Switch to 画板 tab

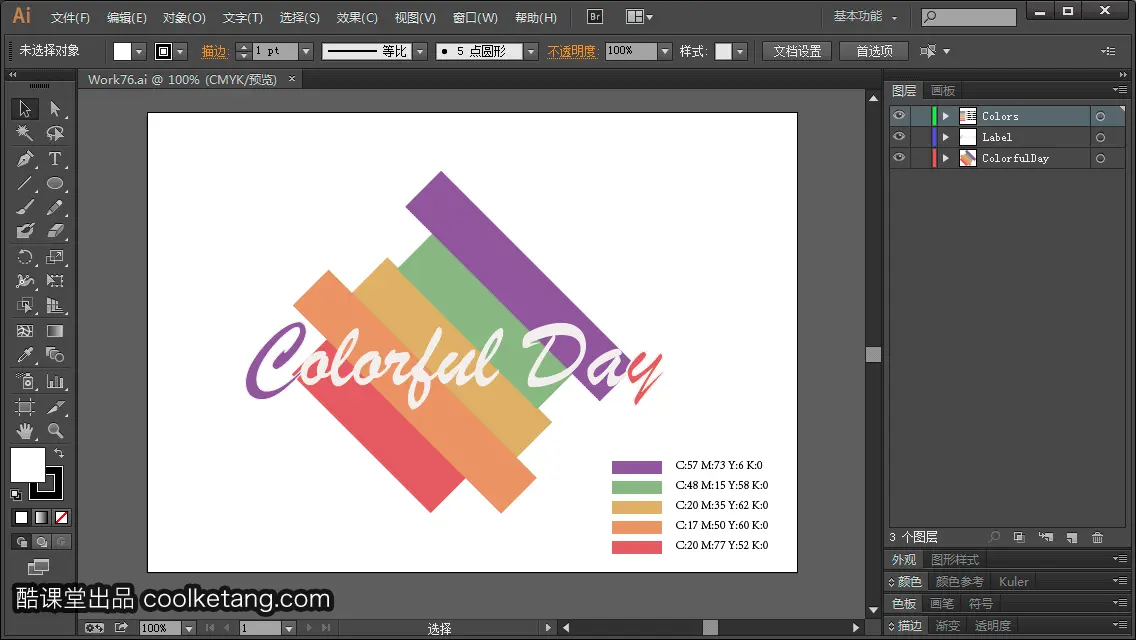coord(943,91)
